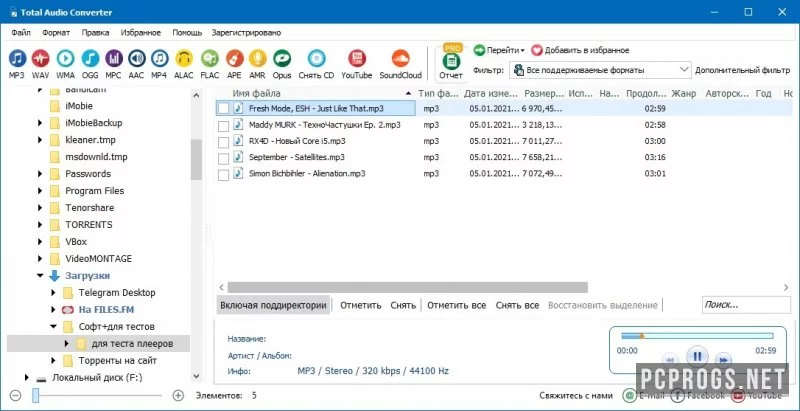Check the box for September - Satellites.mp3
The image size is (800, 411).
pos(223,158)
